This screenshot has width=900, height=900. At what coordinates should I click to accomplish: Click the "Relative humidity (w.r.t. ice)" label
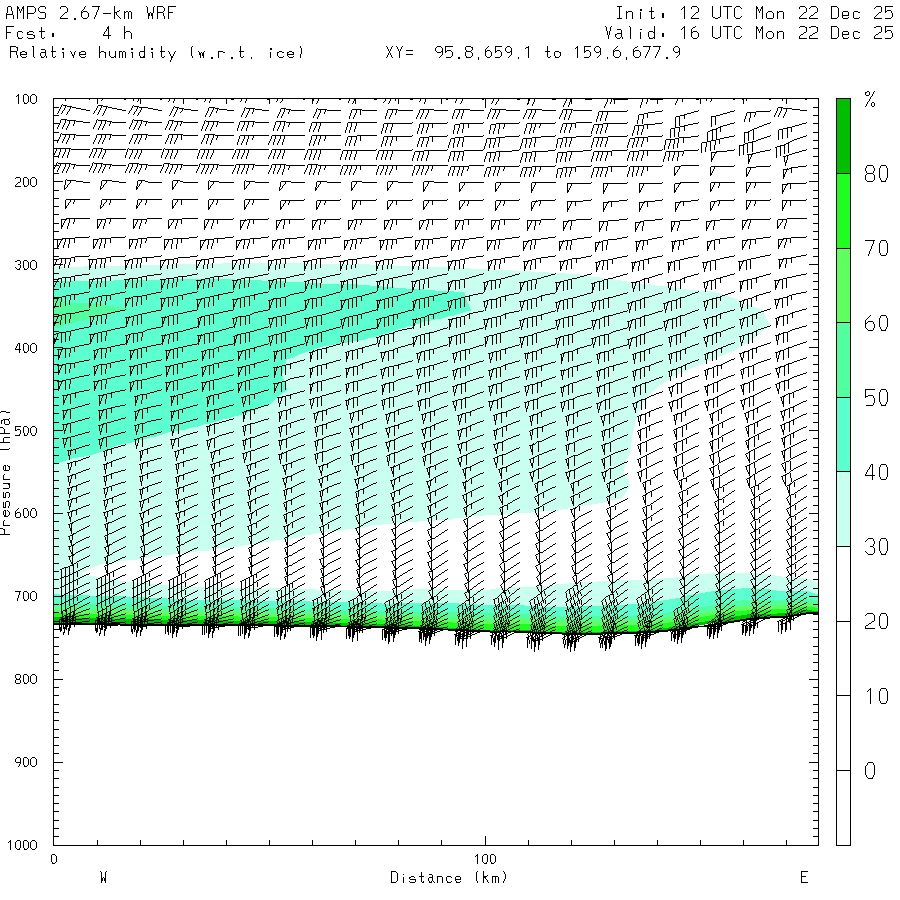click(156, 53)
